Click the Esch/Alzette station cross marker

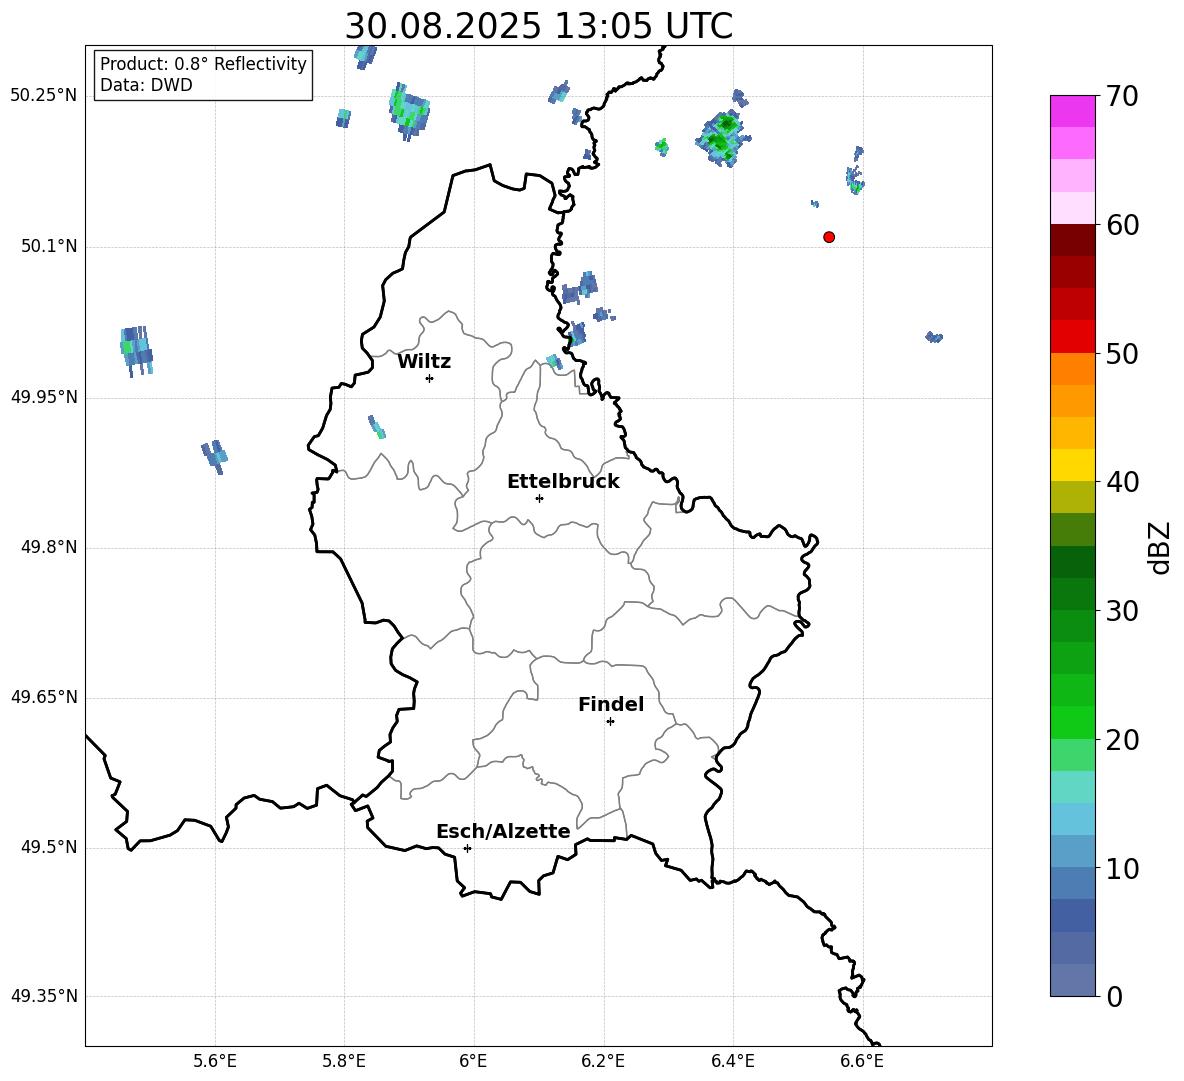point(467,848)
